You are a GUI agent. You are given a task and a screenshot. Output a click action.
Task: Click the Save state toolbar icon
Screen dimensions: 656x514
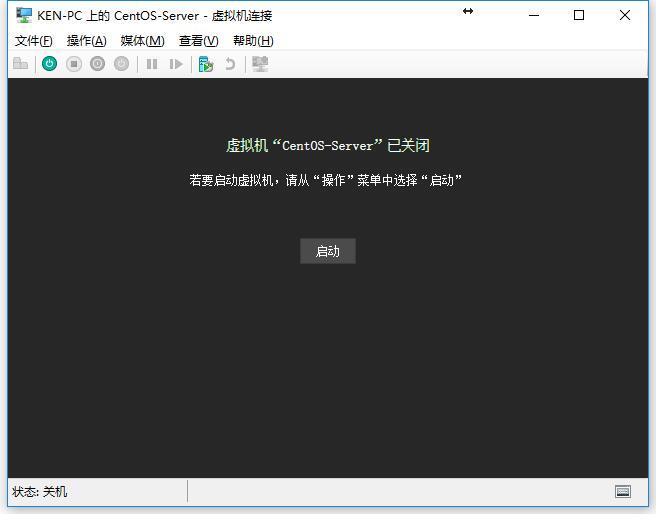121,64
